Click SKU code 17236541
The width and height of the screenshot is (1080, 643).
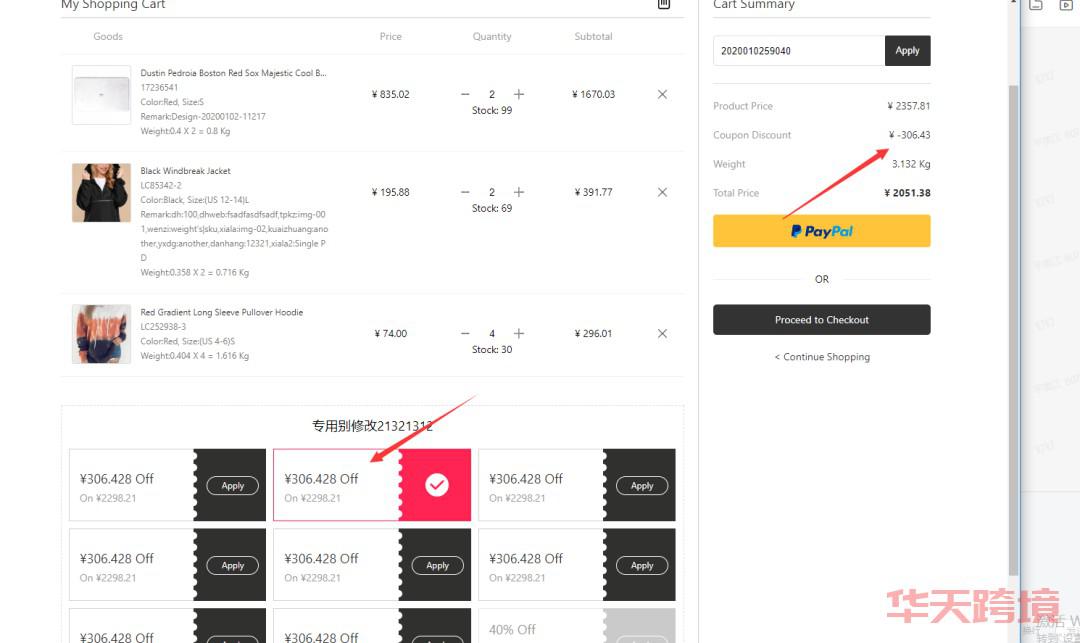coord(159,87)
